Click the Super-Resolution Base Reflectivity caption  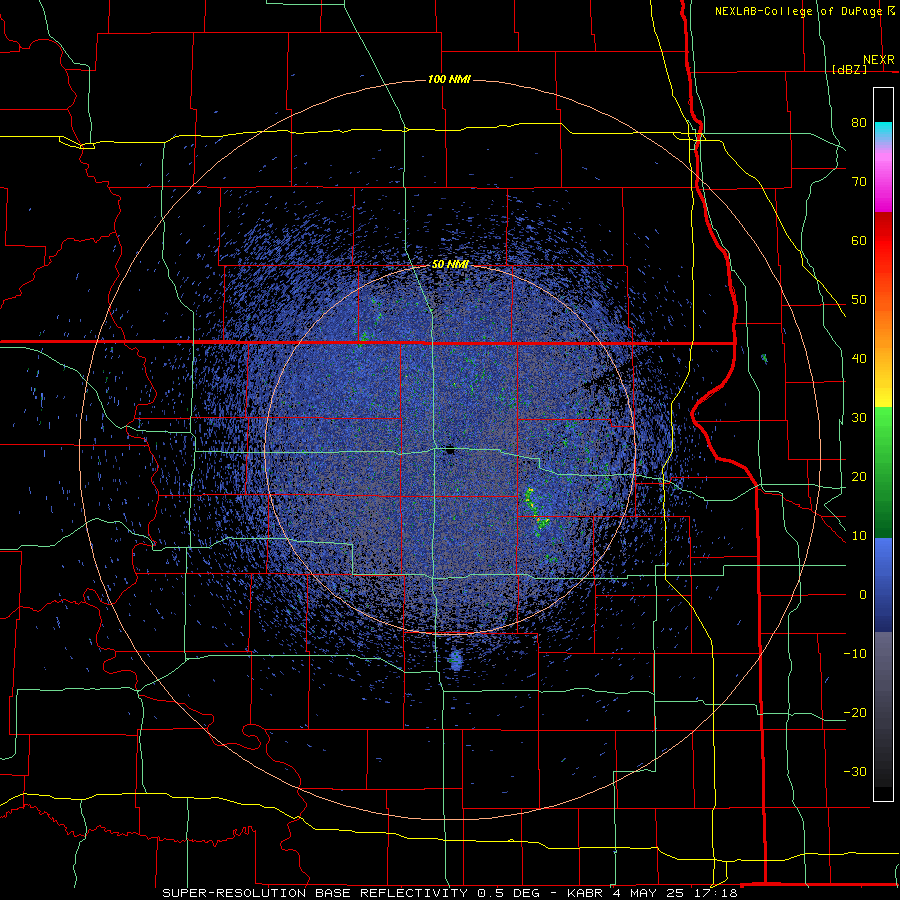click(x=450, y=893)
